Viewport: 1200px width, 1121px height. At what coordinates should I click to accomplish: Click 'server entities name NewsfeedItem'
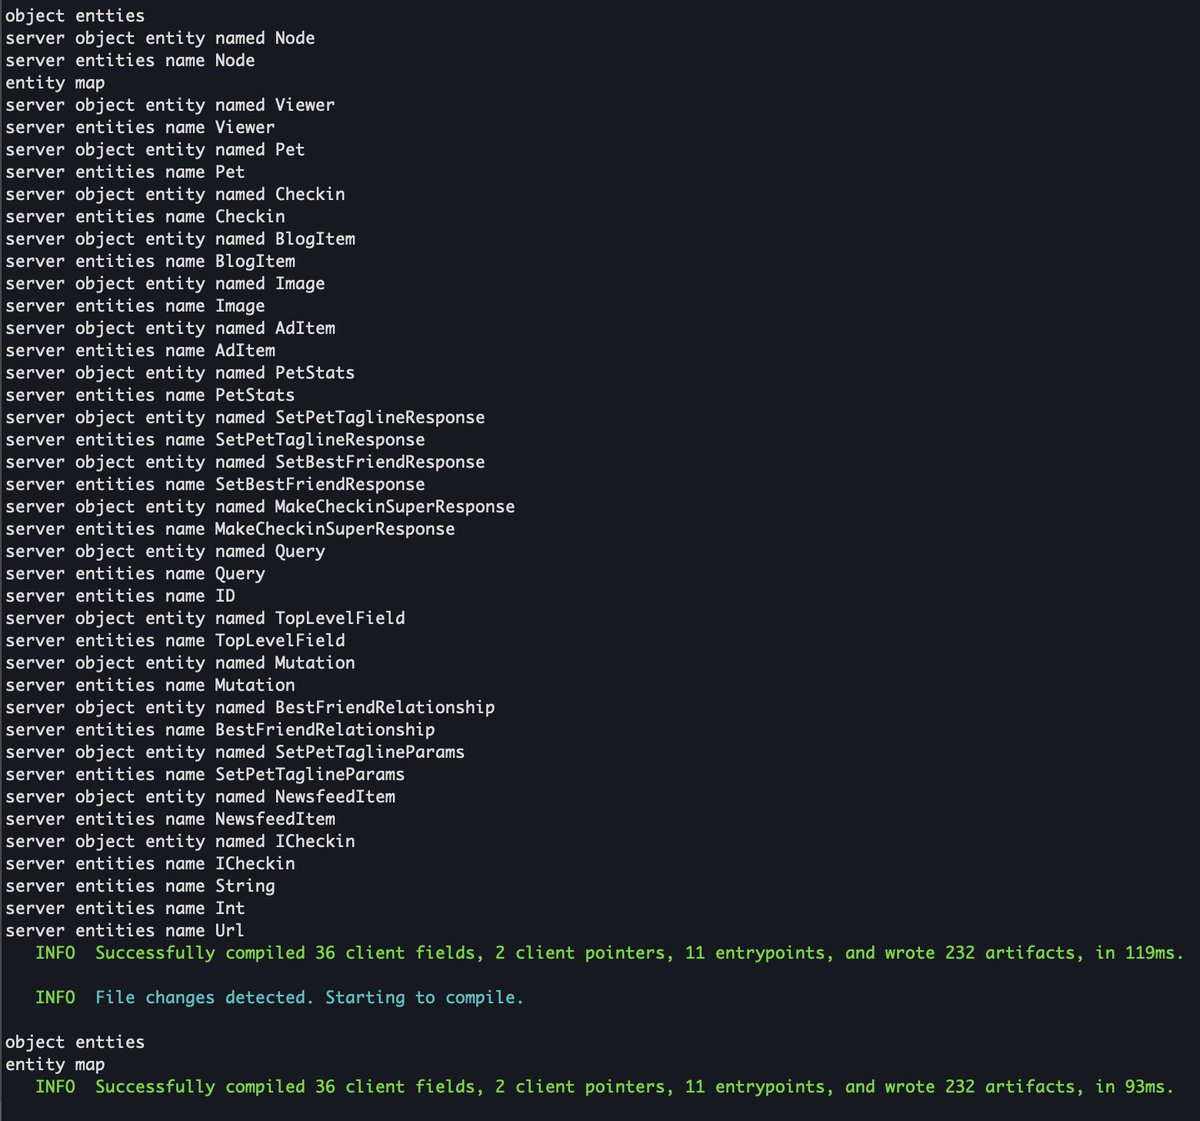[x=170, y=819]
